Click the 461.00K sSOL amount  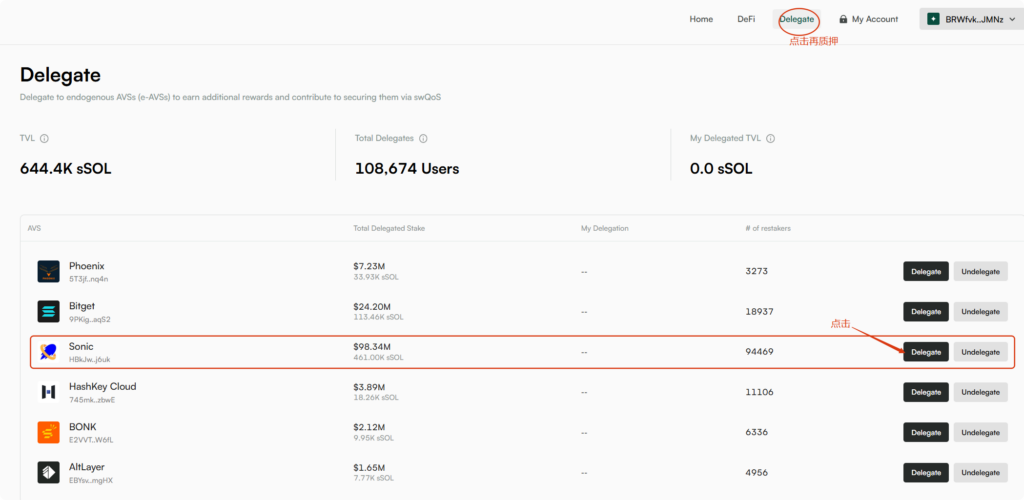[x=378, y=358]
